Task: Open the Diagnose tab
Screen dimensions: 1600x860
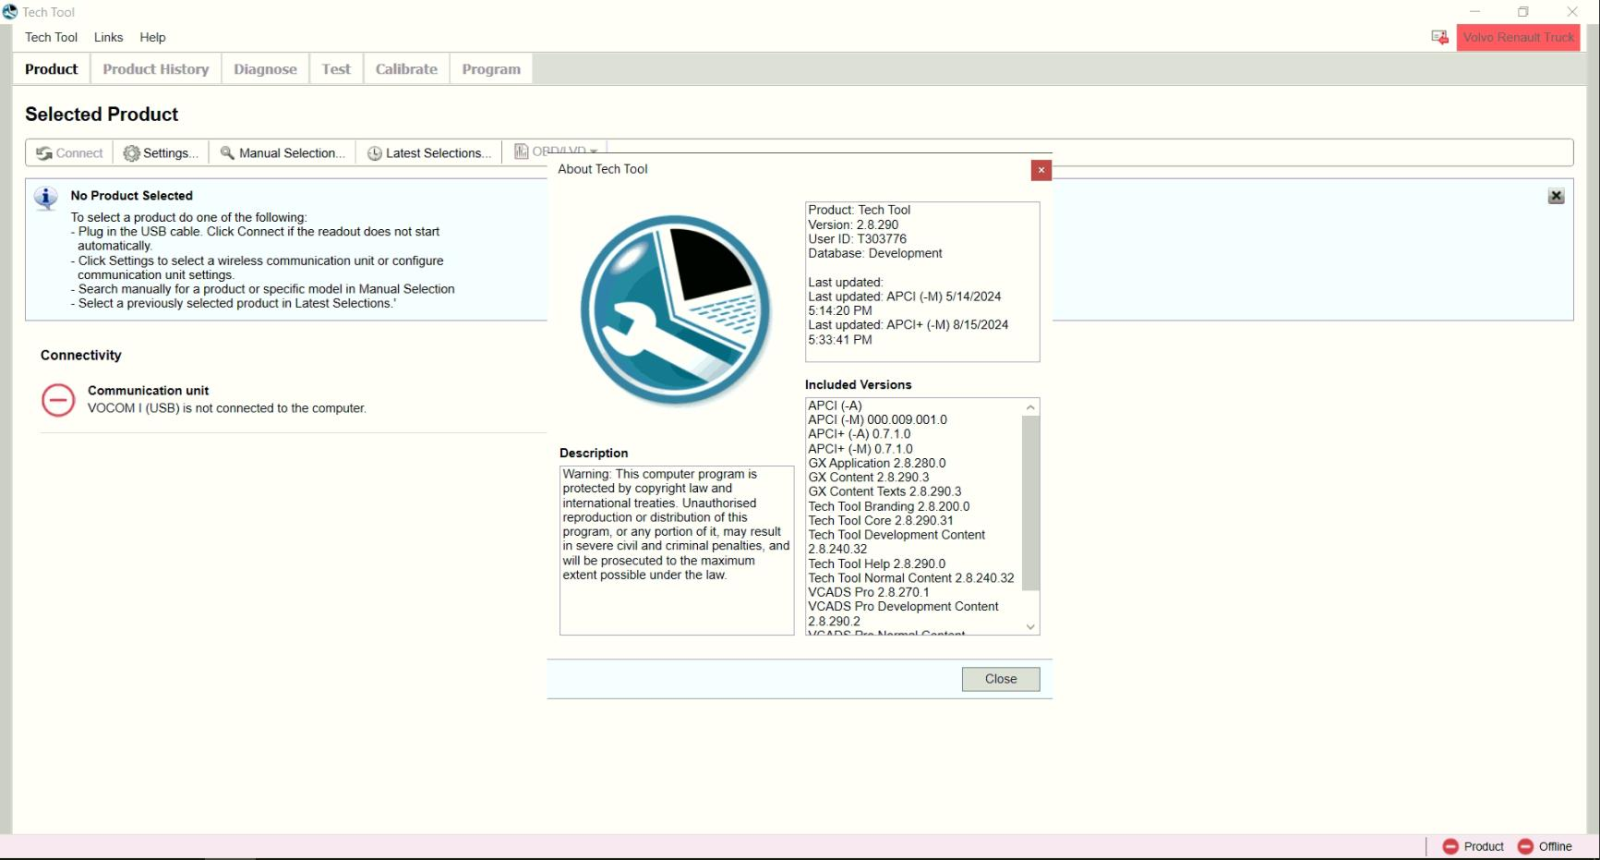Action: point(265,69)
